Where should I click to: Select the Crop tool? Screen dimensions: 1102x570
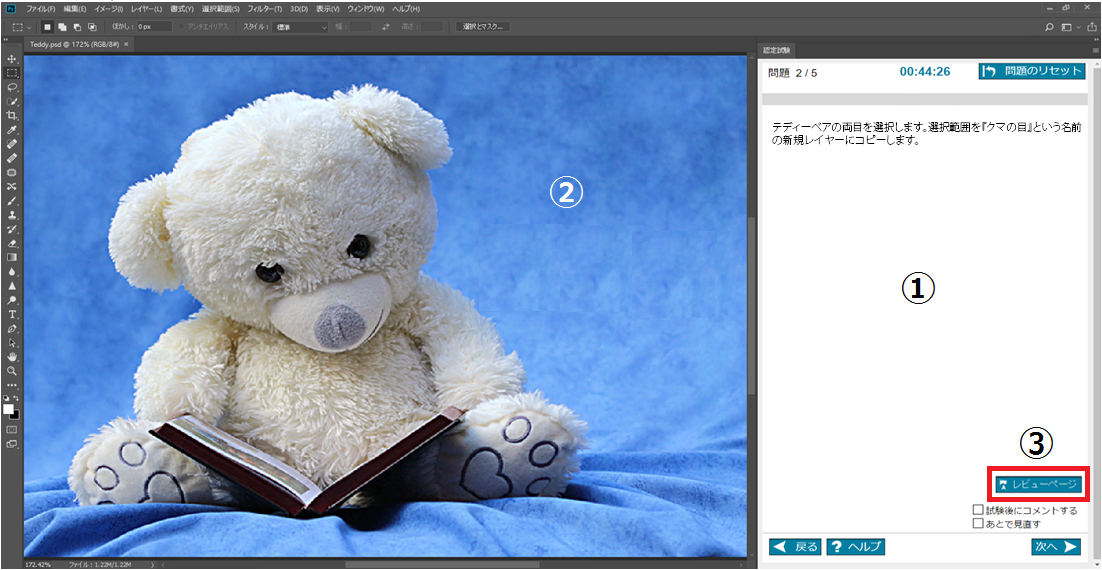(x=12, y=116)
